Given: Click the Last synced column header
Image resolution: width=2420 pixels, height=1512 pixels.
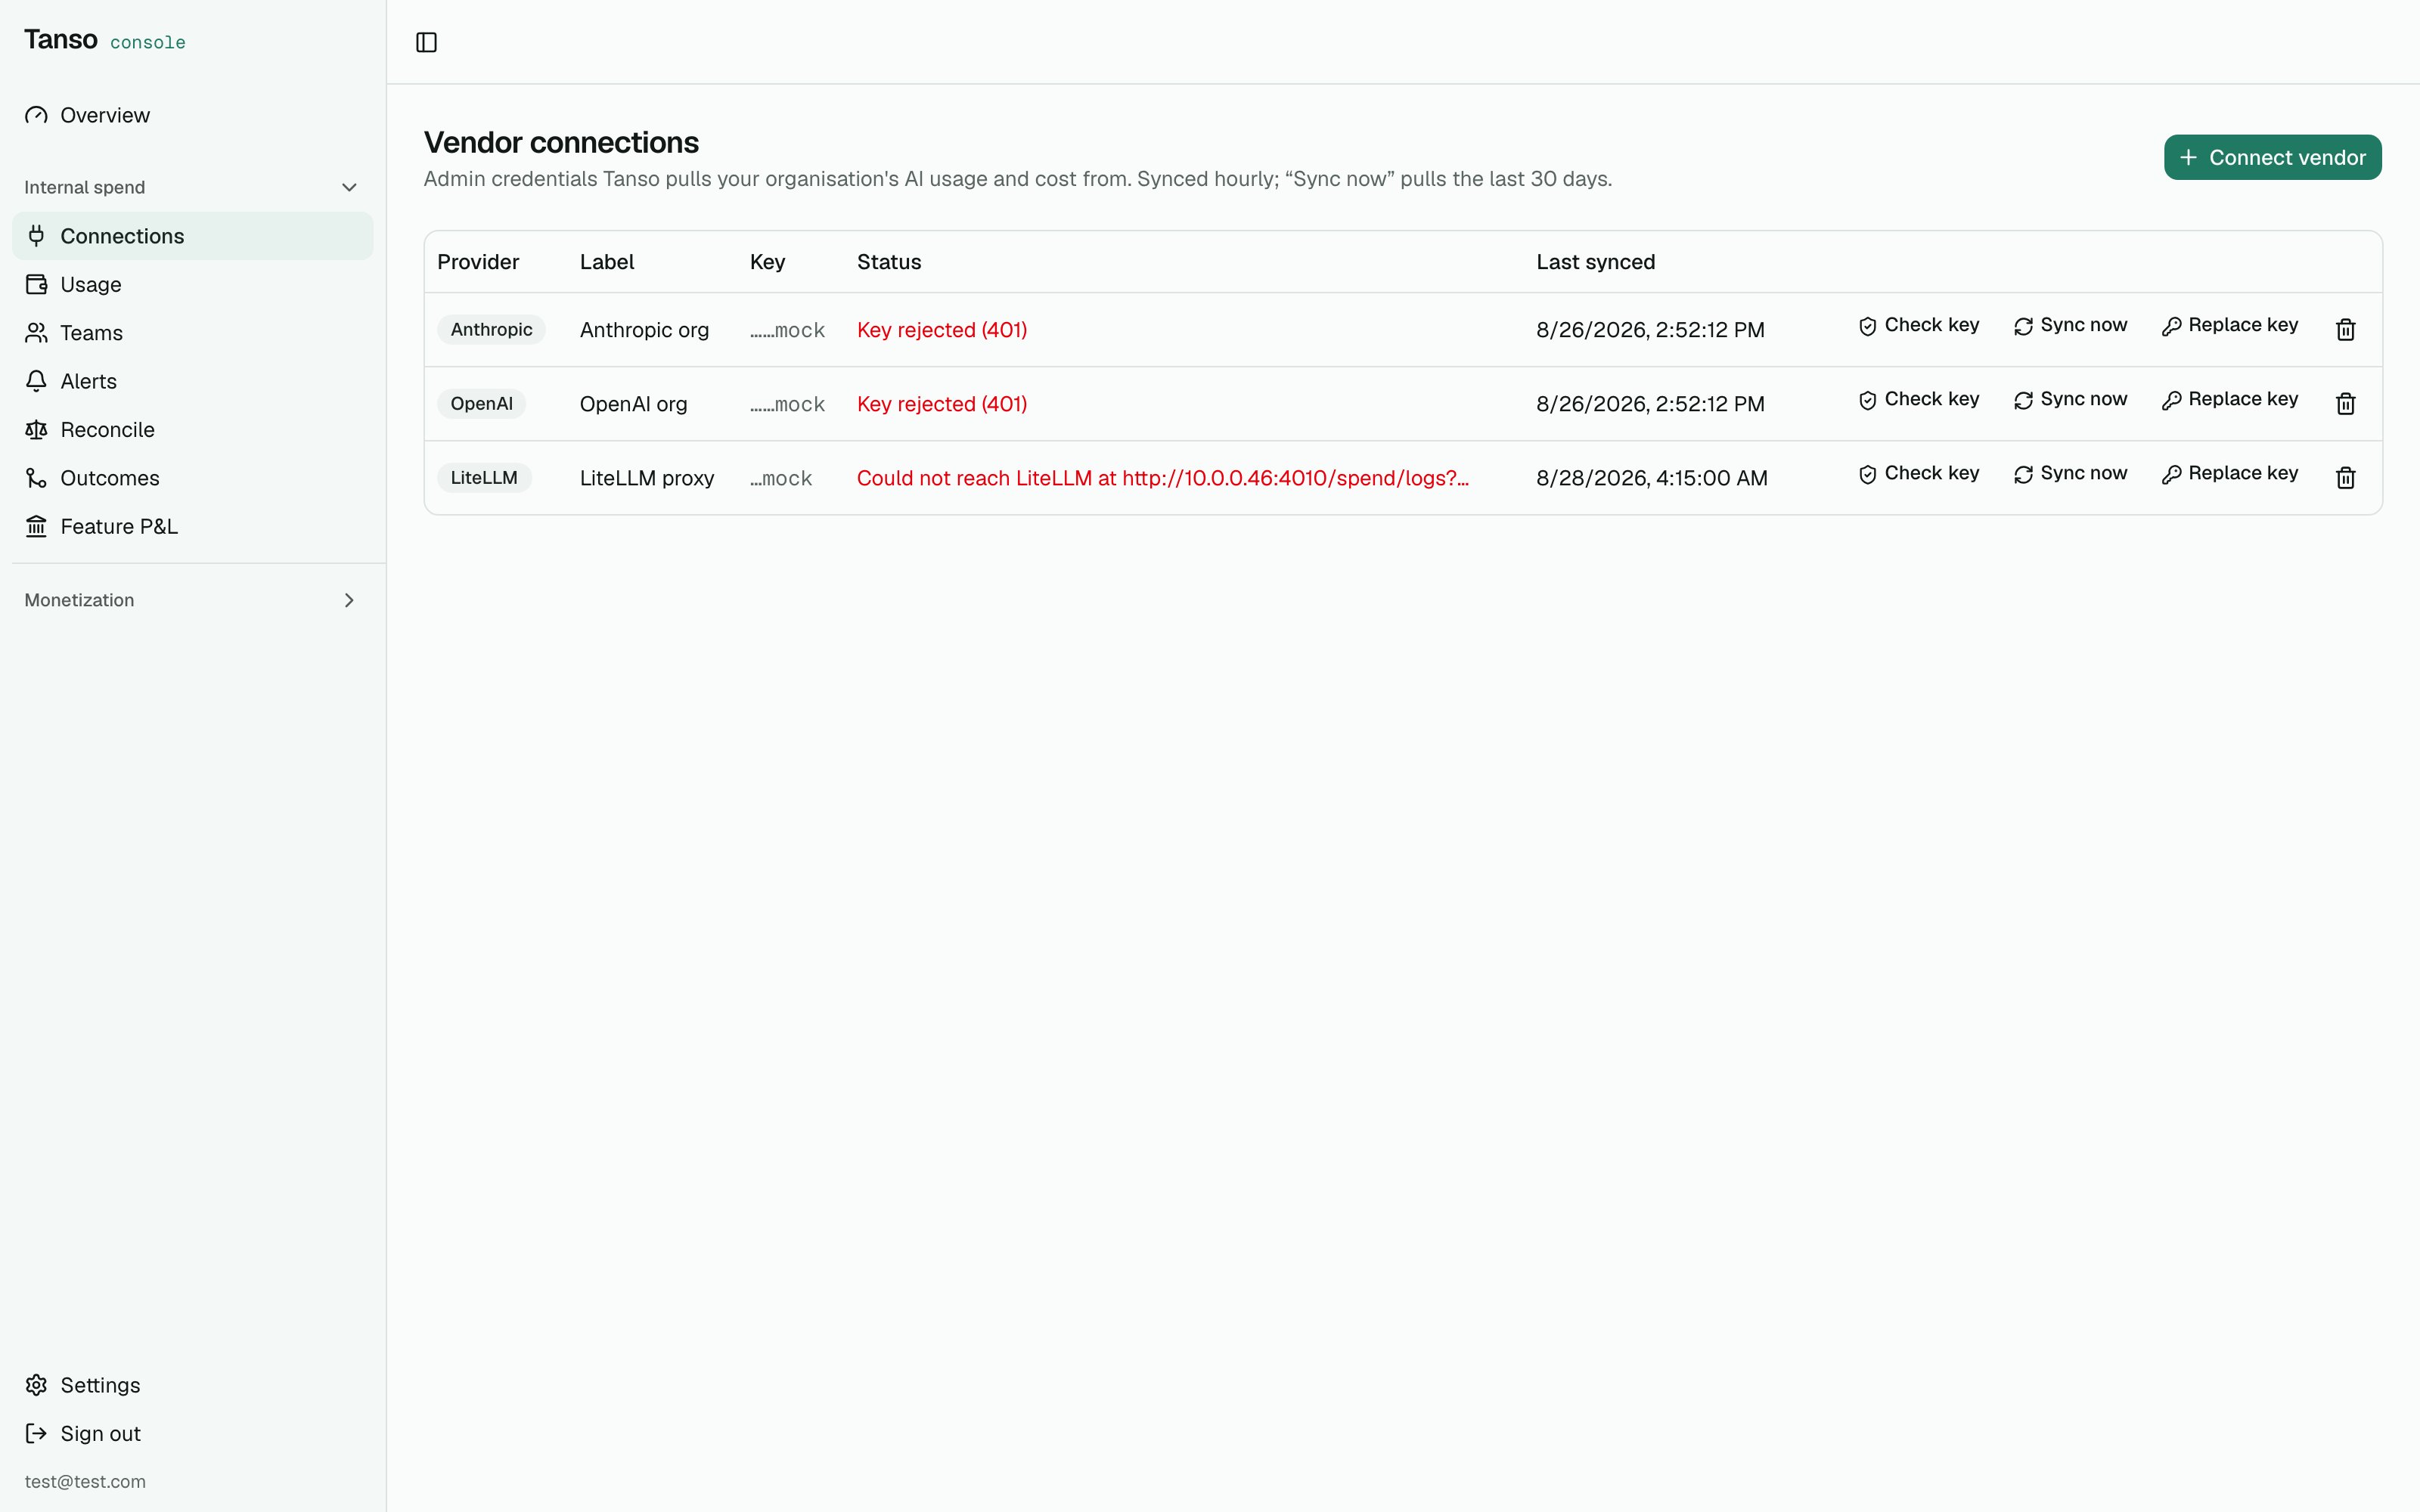Looking at the screenshot, I should pos(1596,262).
